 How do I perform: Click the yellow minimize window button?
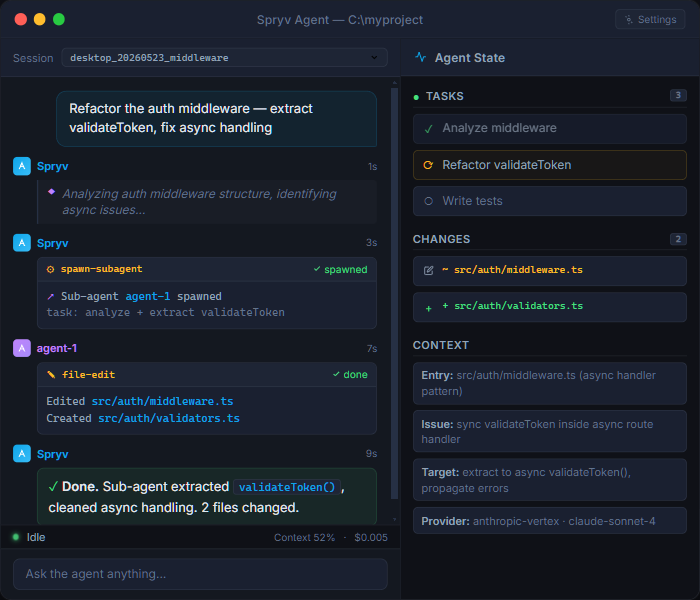(40, 19)
